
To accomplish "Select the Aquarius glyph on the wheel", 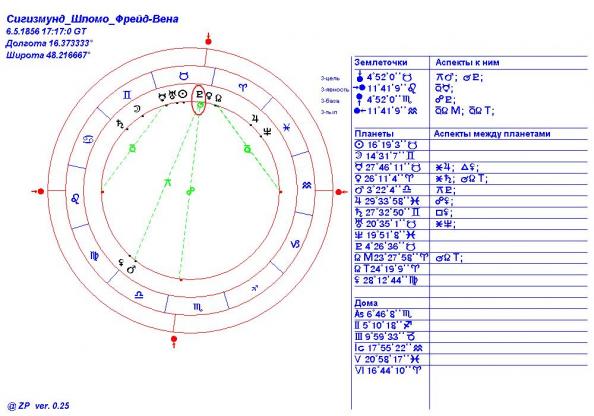I will pos(307,185).
